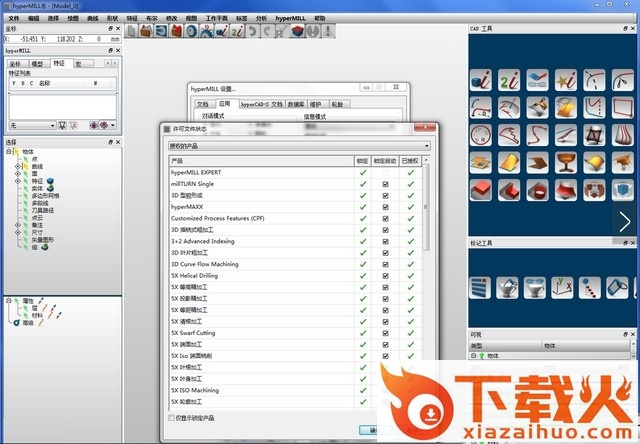Screen dimensions: 640x444
Task: Click the filter icon in feature list panel
Action: click(x=62, y=125)
